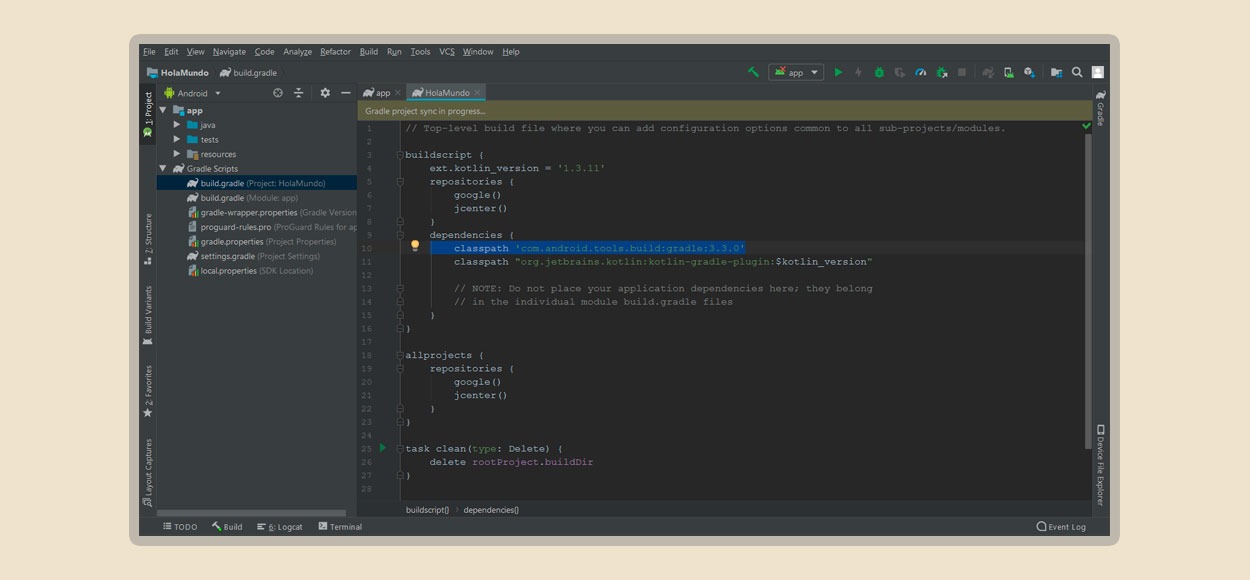The image size is (1250, 580).
Task: Open the Refactor menu
Action: (x=336, y=52)
